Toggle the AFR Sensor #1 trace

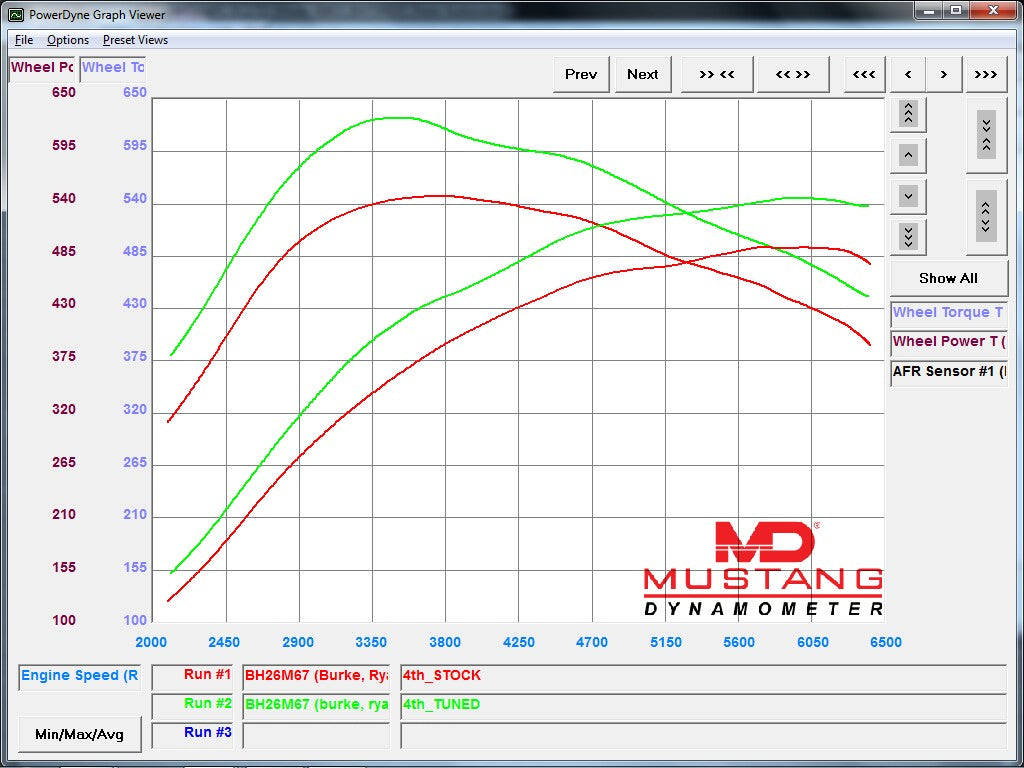coord(948,372)
